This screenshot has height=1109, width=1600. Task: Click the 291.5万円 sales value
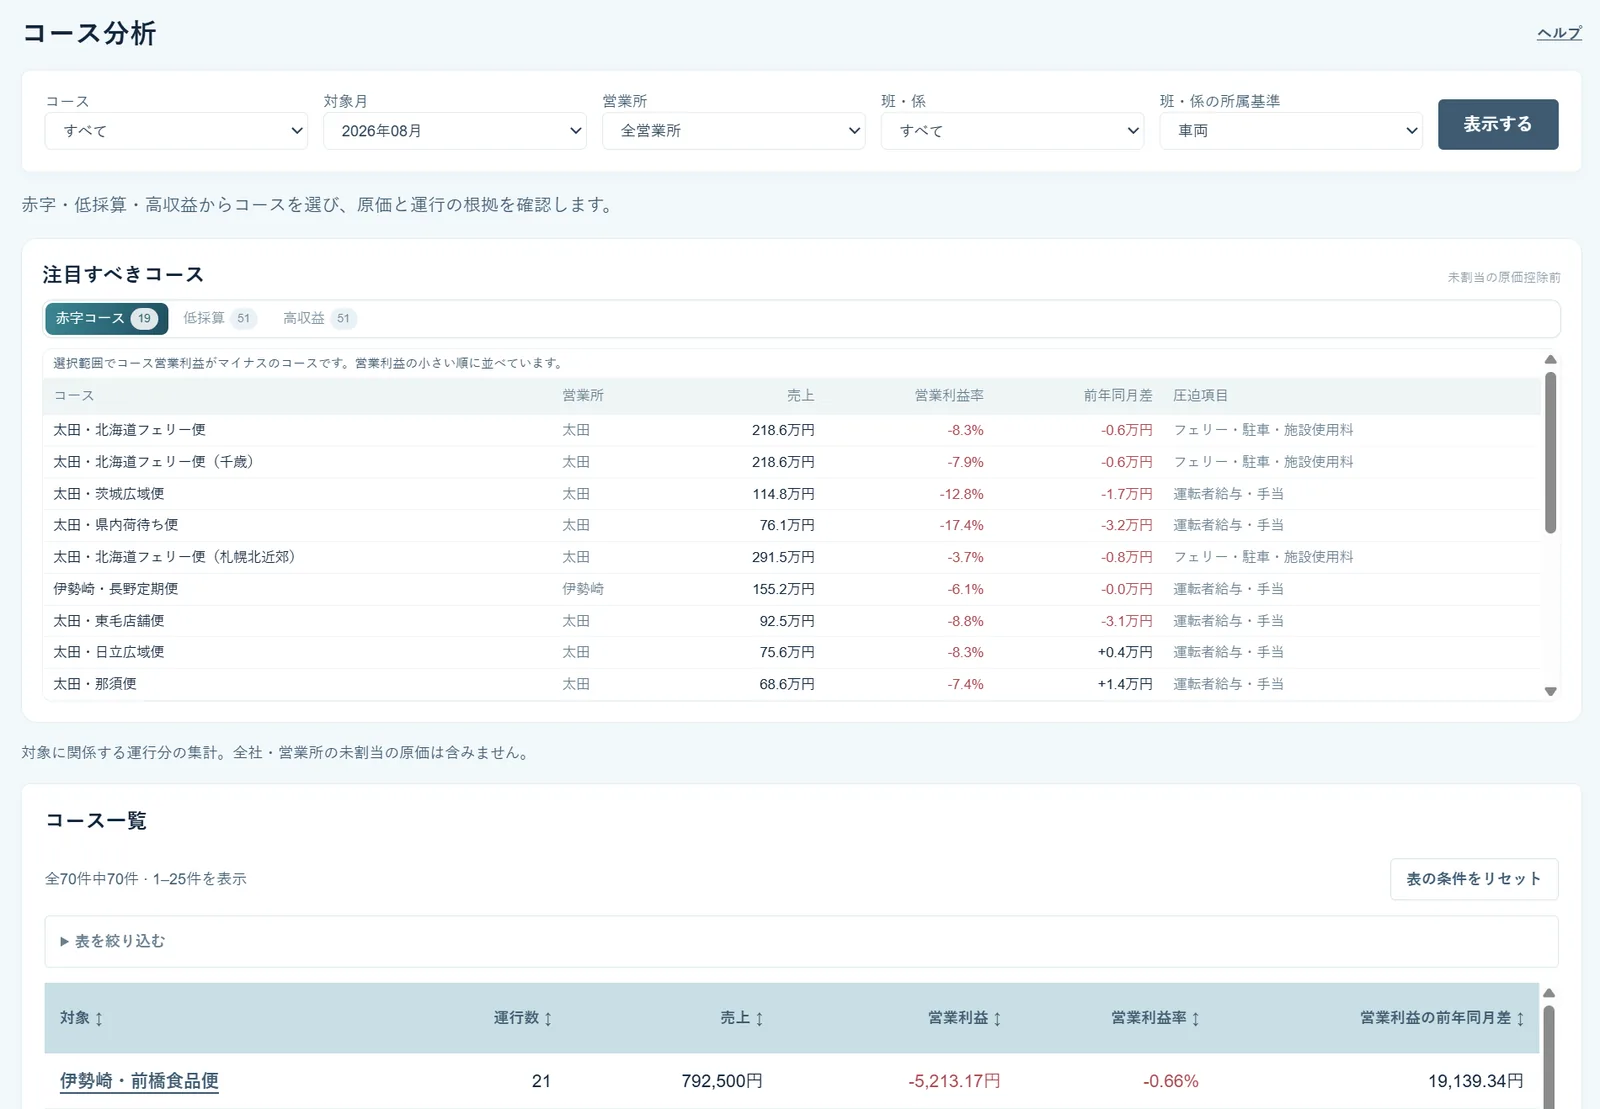tap(783, 557)
